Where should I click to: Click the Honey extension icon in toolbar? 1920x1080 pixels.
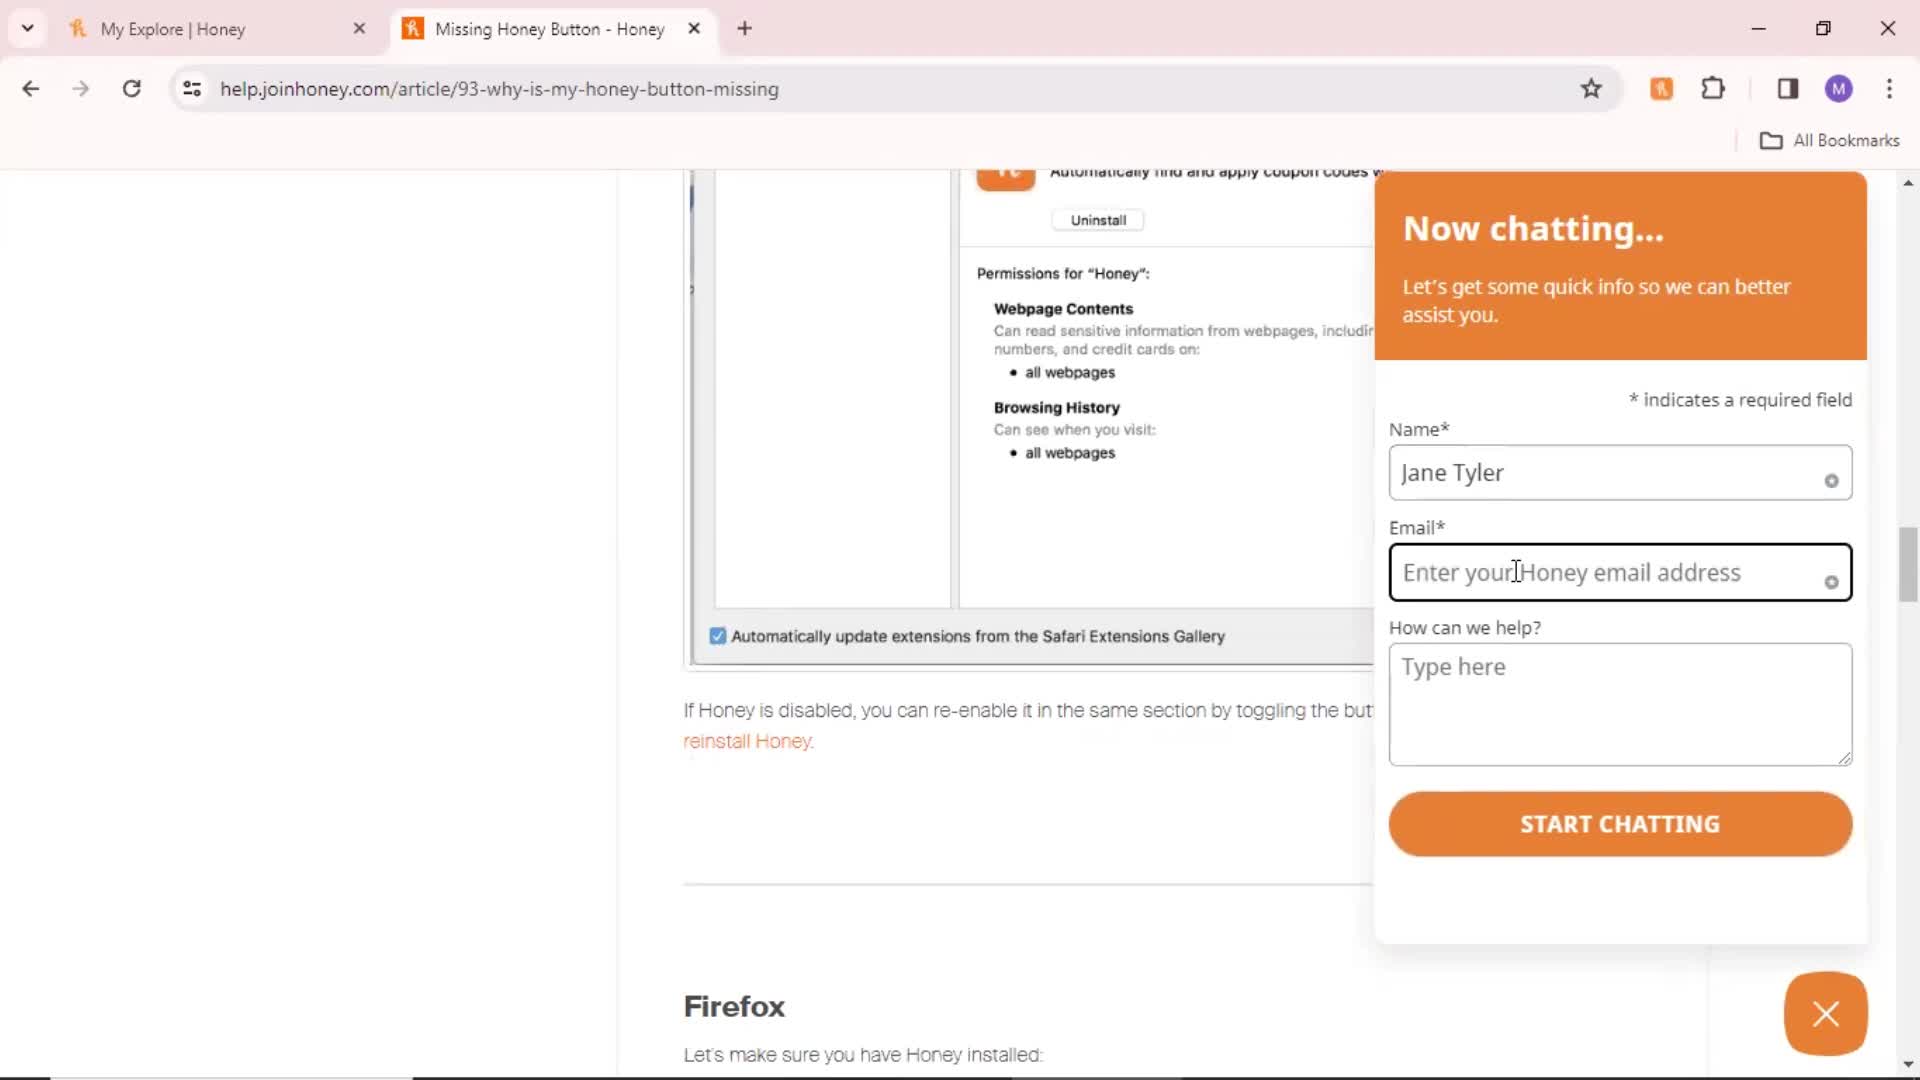click(x=1660, y=88)
